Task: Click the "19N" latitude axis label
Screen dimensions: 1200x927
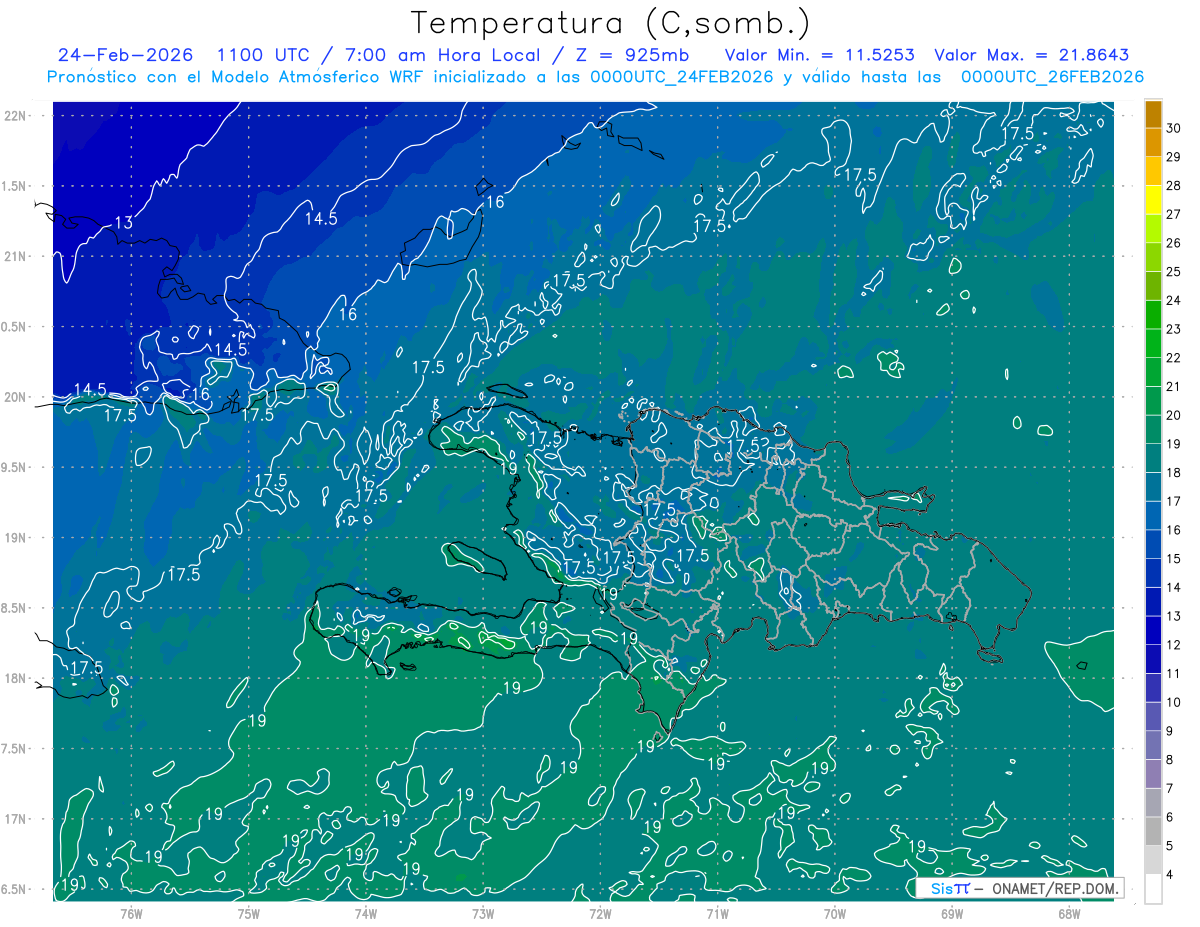Action: (x=15, y=537)
